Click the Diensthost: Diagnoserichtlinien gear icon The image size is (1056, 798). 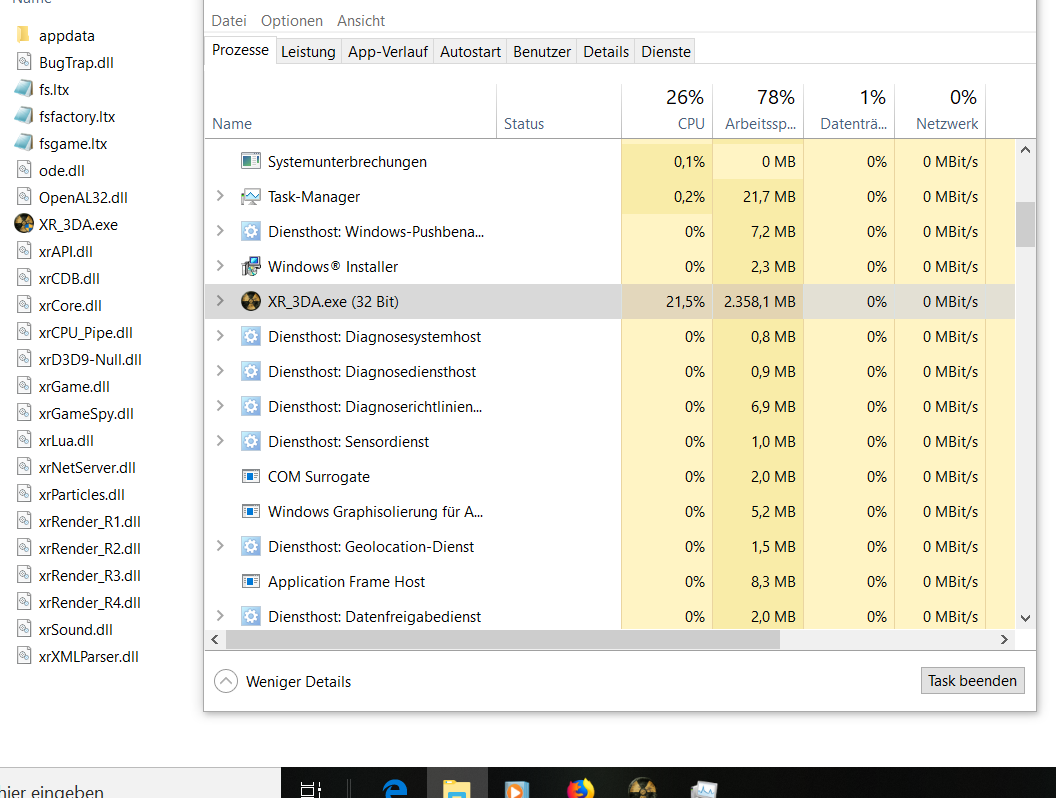pyautogui.click(x=251, y=407)
